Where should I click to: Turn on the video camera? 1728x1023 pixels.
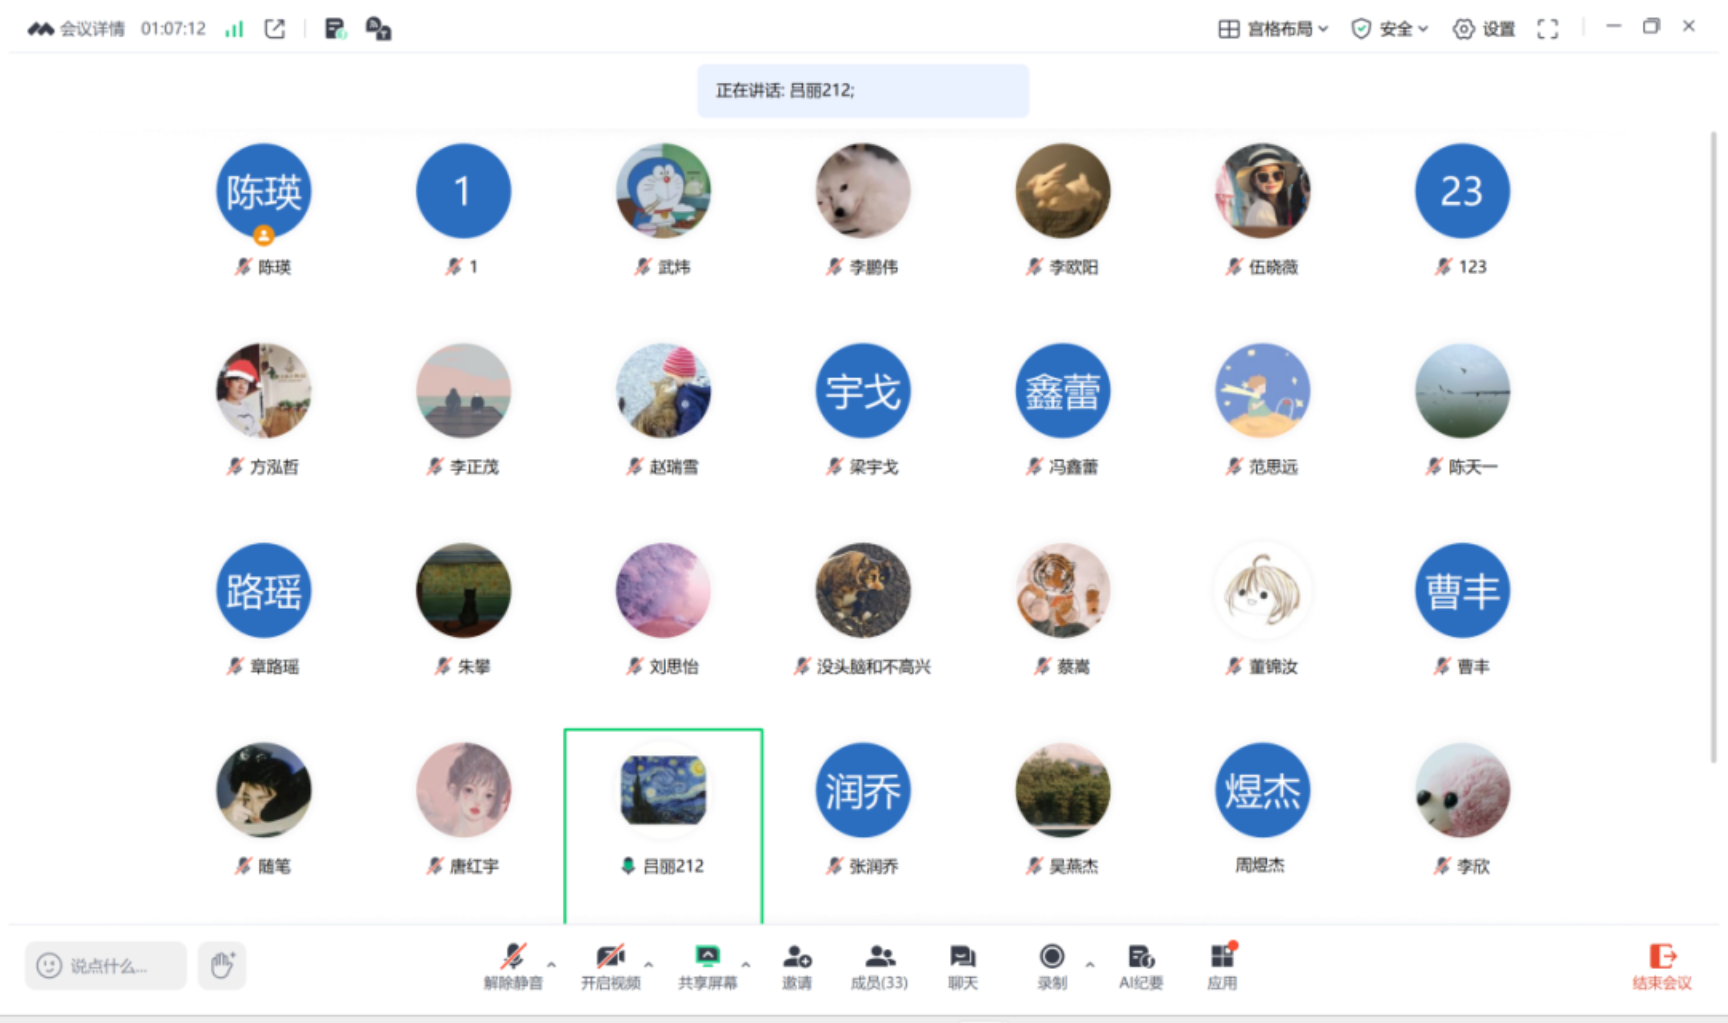(x=610, y=966)
